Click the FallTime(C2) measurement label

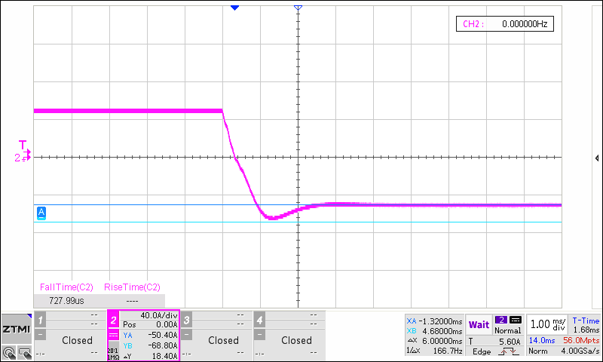[67, 287]
